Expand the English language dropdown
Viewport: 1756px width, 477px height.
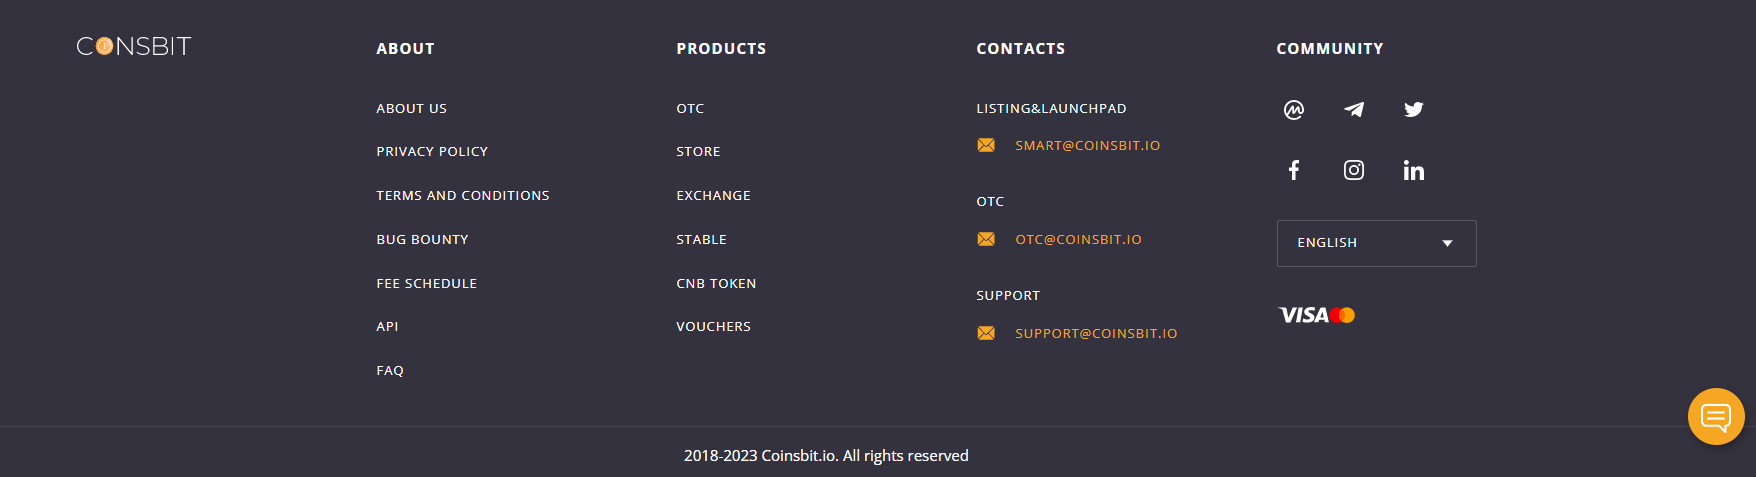[x=1376, y=243]
